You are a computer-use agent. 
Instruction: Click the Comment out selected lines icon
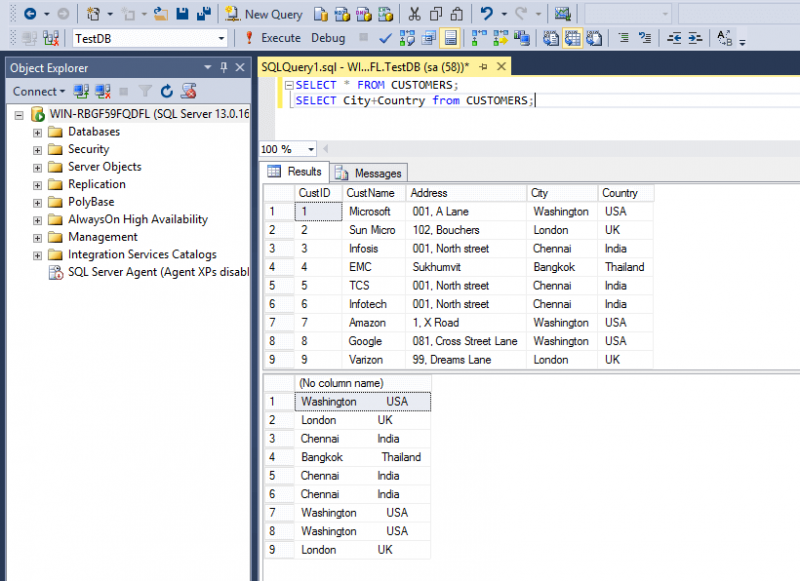(x=623, y=39)
